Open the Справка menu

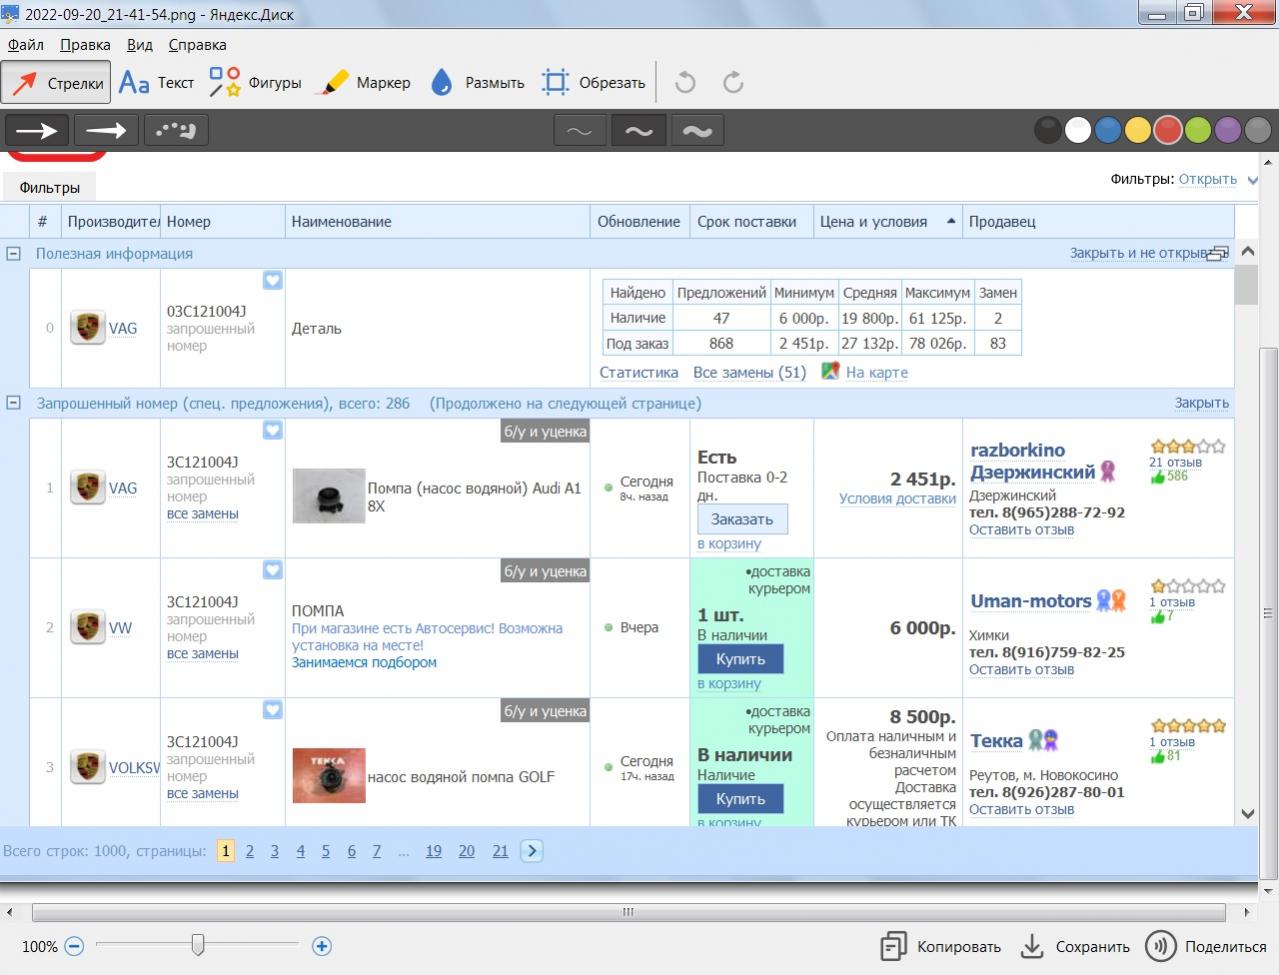197,45
